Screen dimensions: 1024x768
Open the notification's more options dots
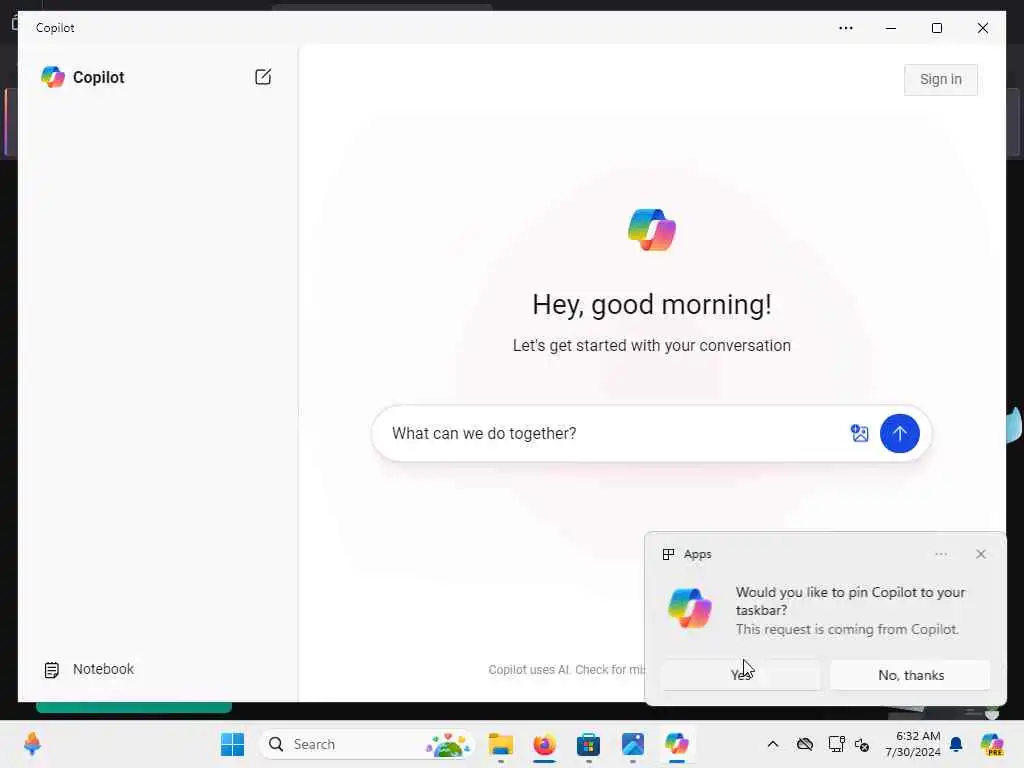(x=940, y=554)
